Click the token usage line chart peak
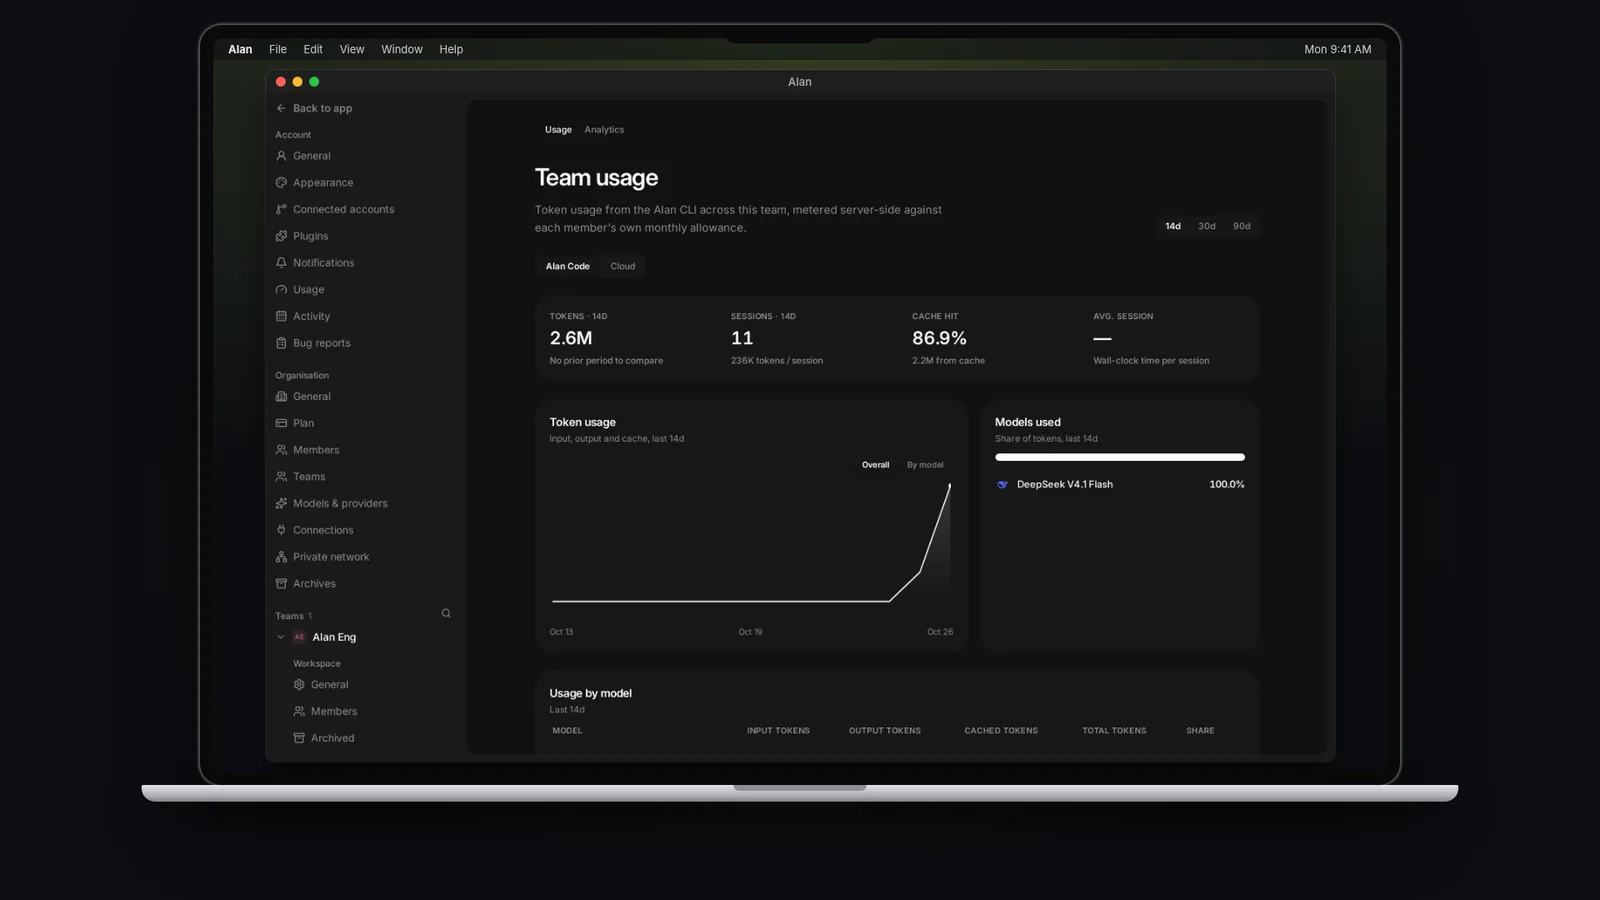Screen dimensions: 1600x900 pos(949,485)
